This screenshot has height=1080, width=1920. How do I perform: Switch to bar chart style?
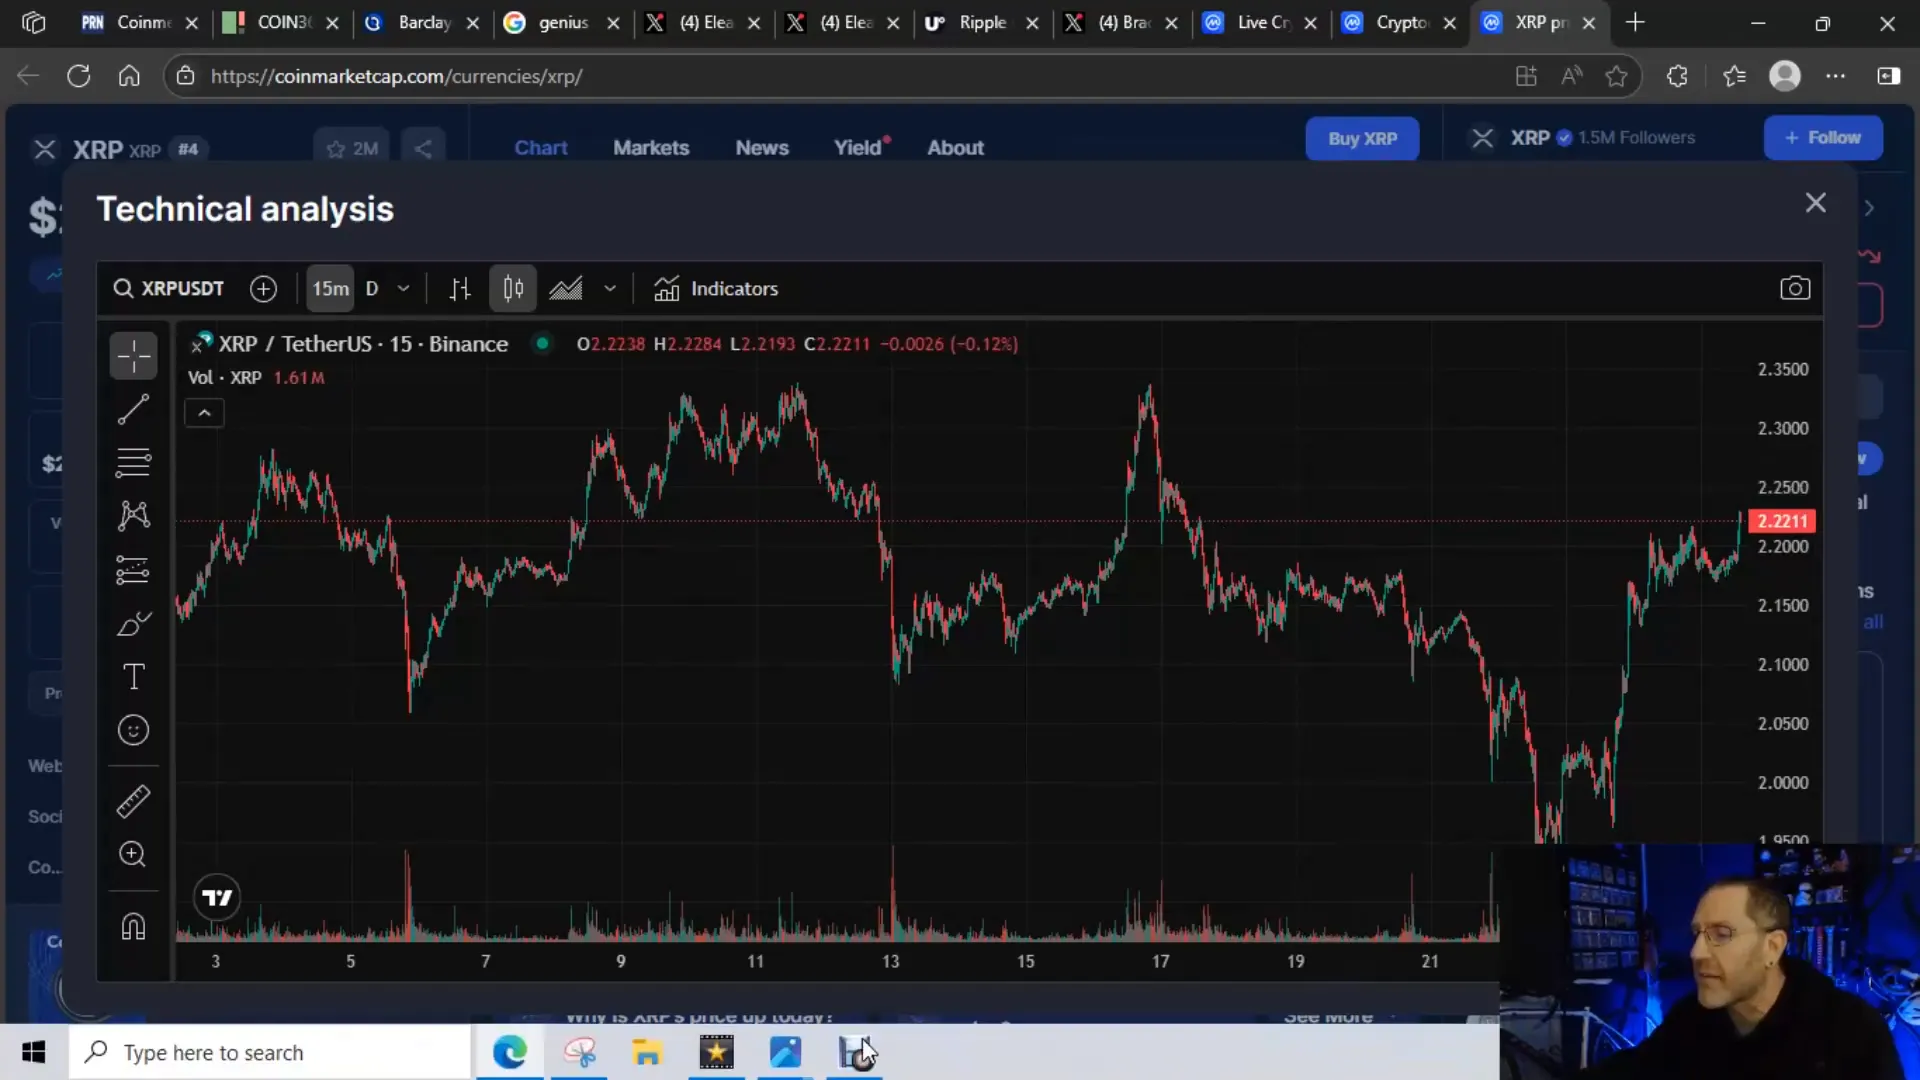(460, 289)
